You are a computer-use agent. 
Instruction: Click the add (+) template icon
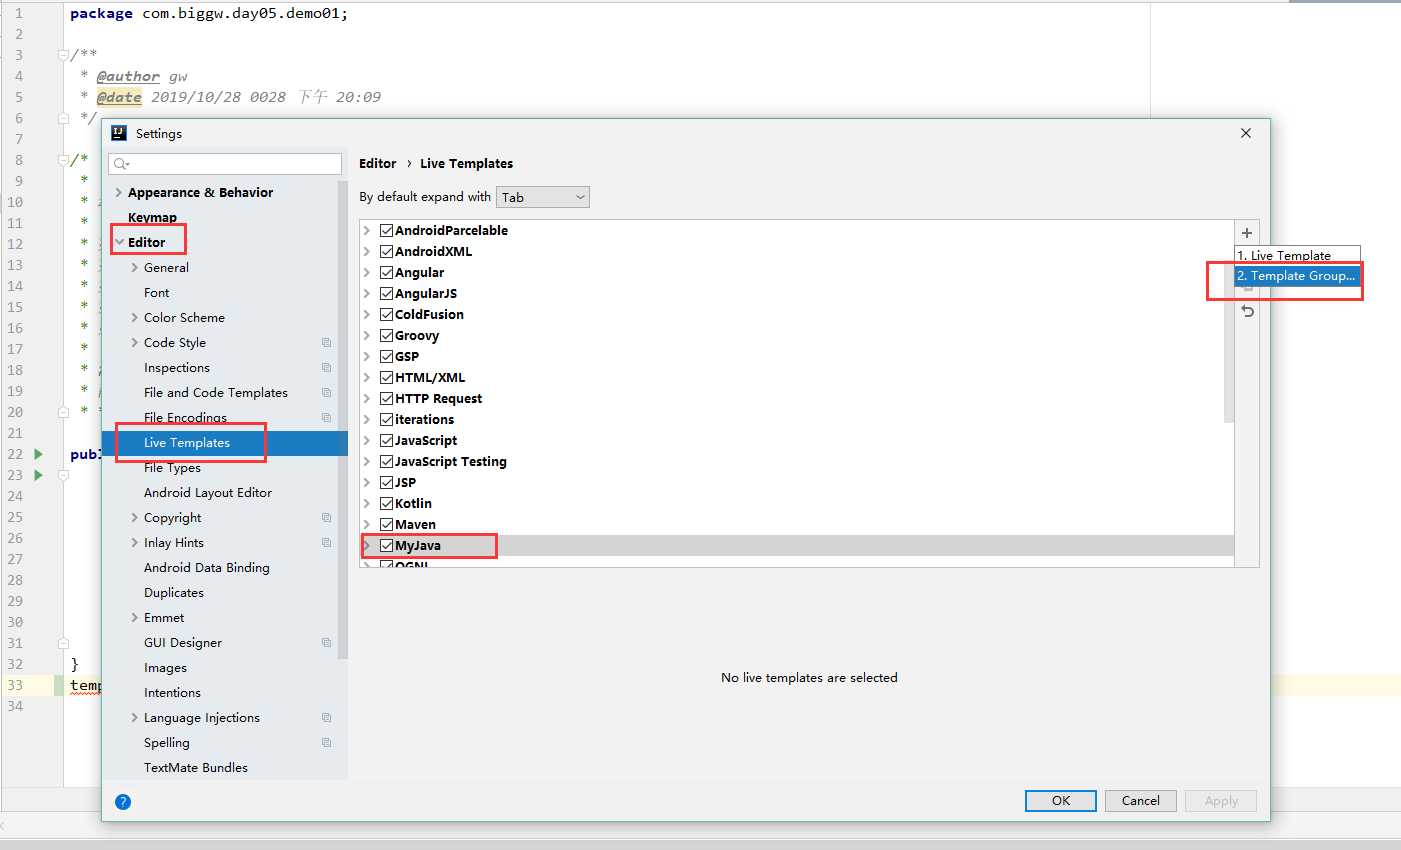1247,233
